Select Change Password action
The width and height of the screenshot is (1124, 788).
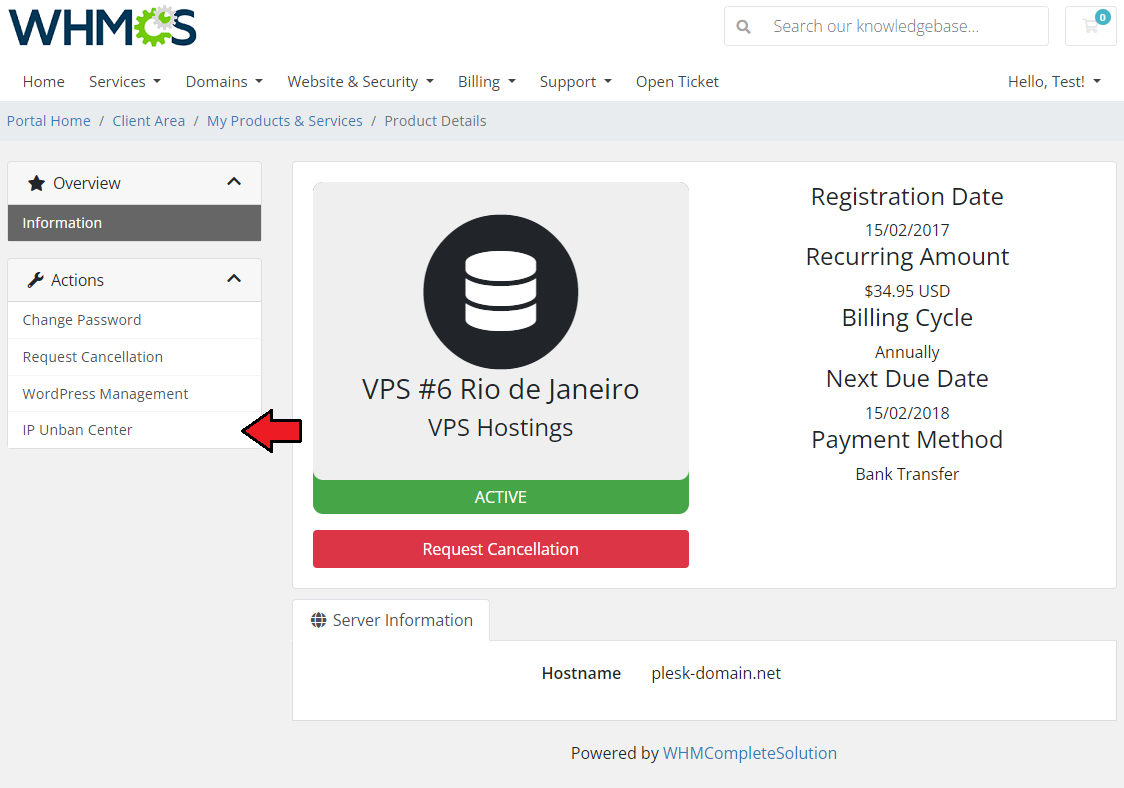(134, 320)
